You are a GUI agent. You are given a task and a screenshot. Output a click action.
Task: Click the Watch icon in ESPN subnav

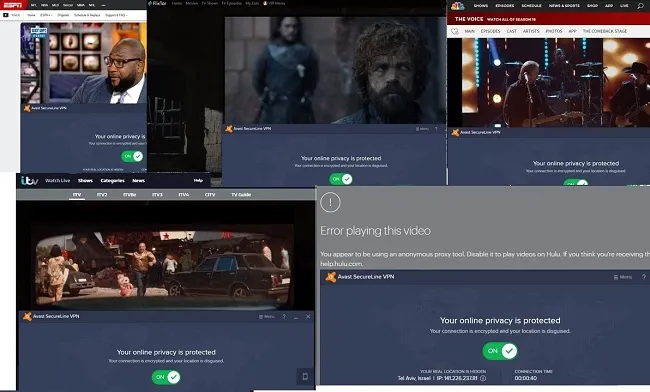pos(6,15)
